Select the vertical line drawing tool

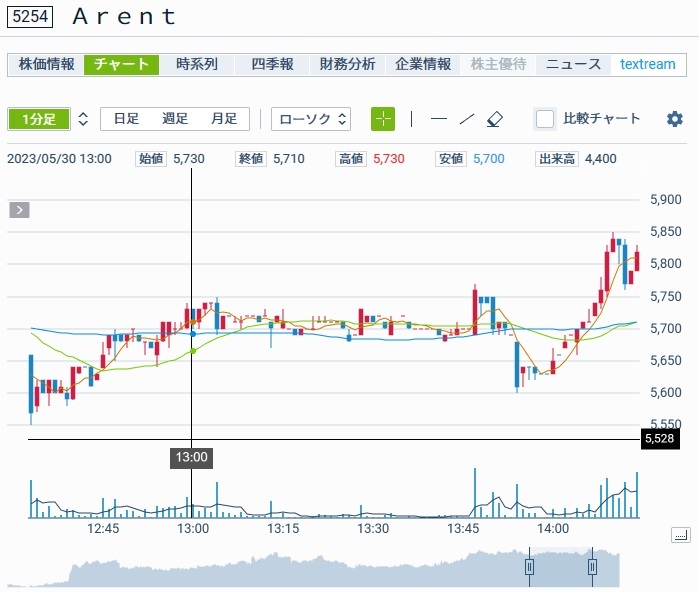[x=411, y=119]
